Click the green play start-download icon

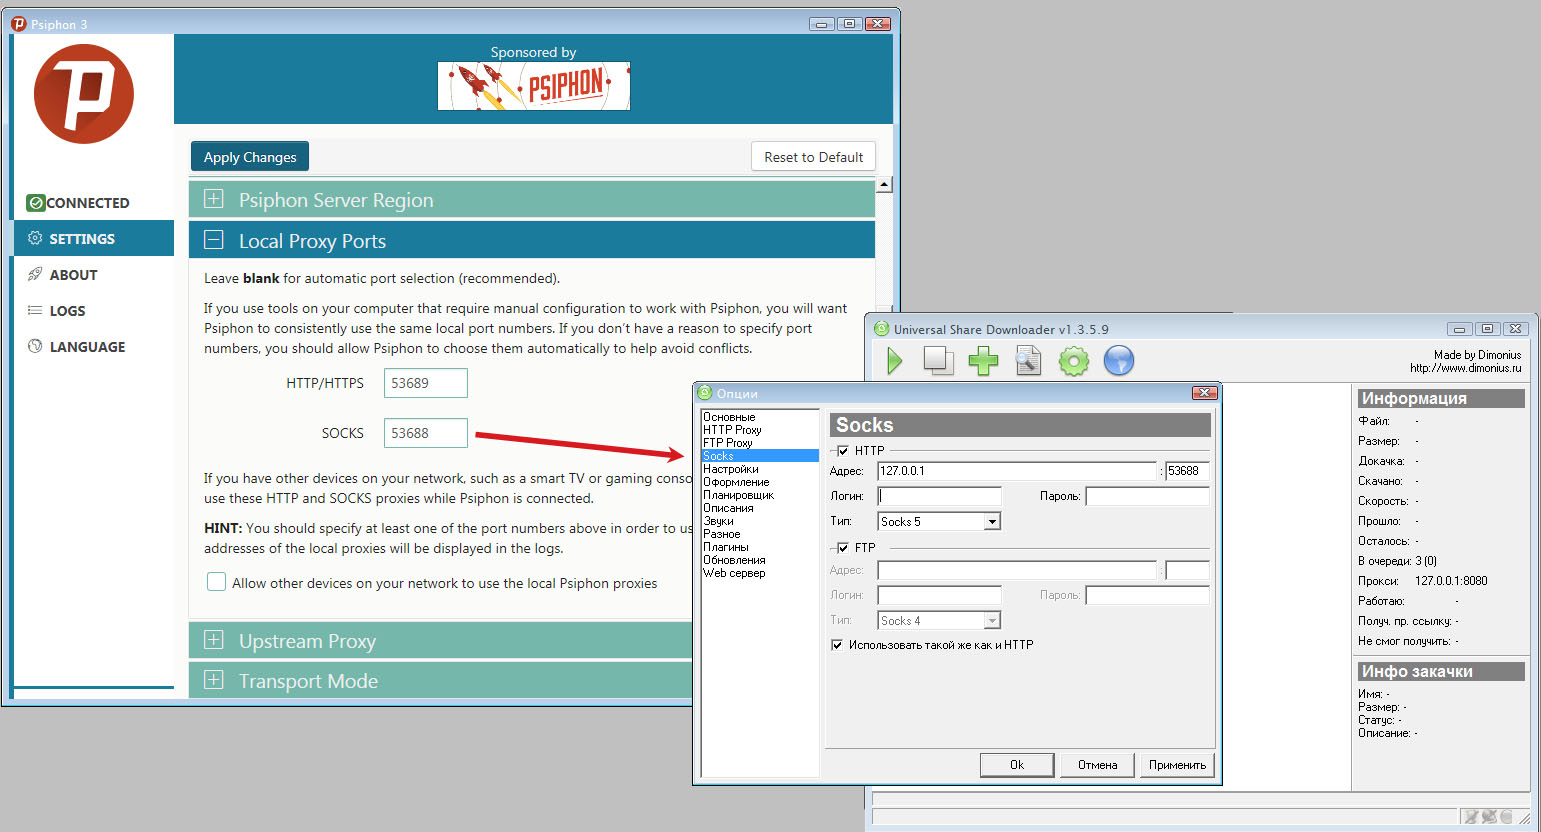894,361
